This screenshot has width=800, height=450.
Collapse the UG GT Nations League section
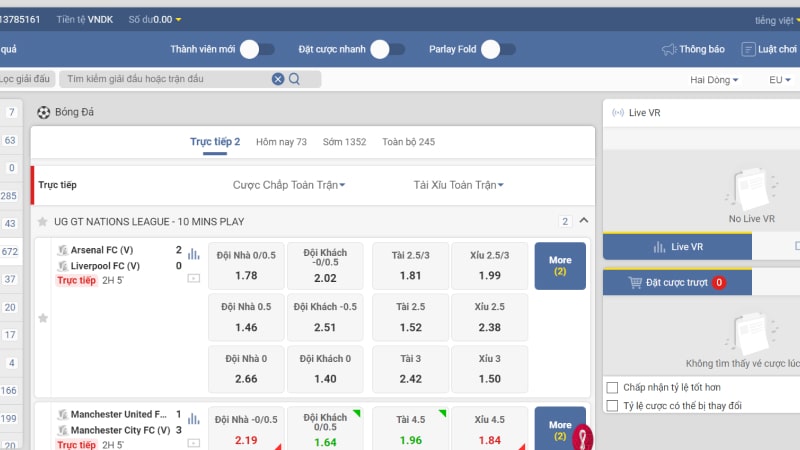(584, 220)
